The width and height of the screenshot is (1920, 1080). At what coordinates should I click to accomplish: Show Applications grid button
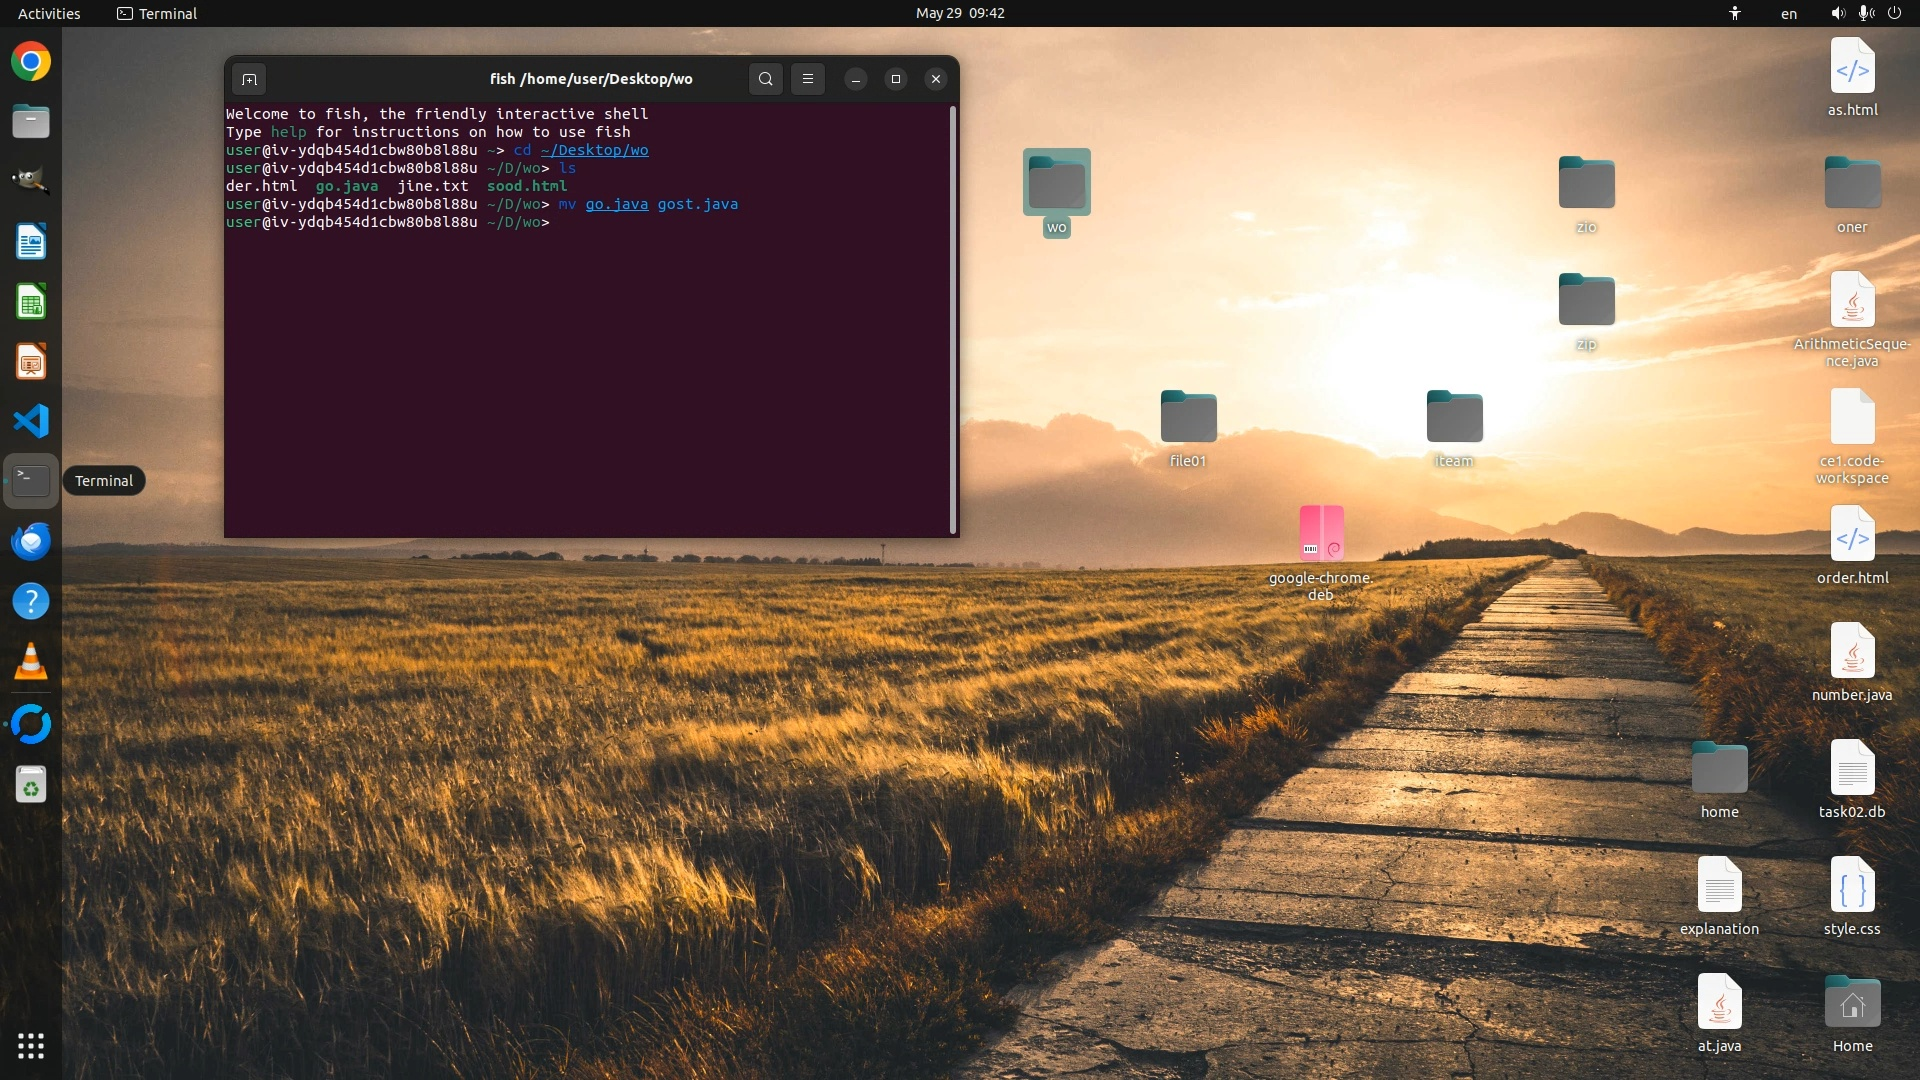point(31,1046)
